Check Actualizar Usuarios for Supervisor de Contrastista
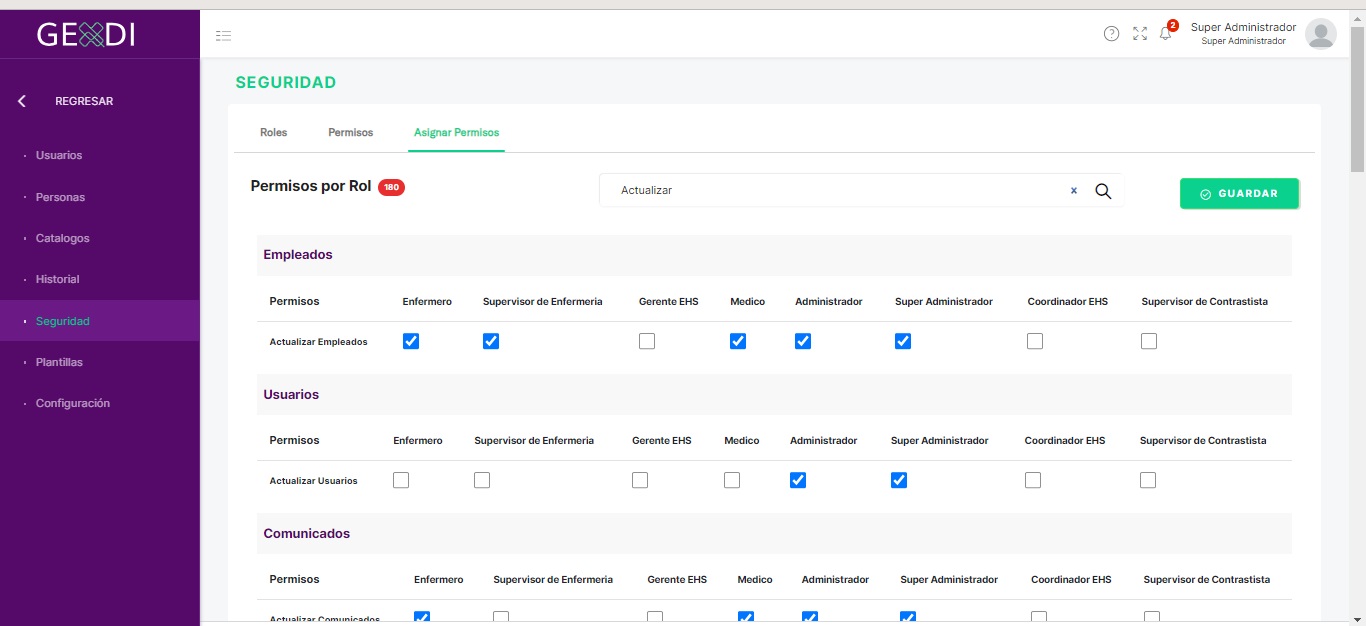The height and width of the screenshot is (626, 1366). (1148, 480)
